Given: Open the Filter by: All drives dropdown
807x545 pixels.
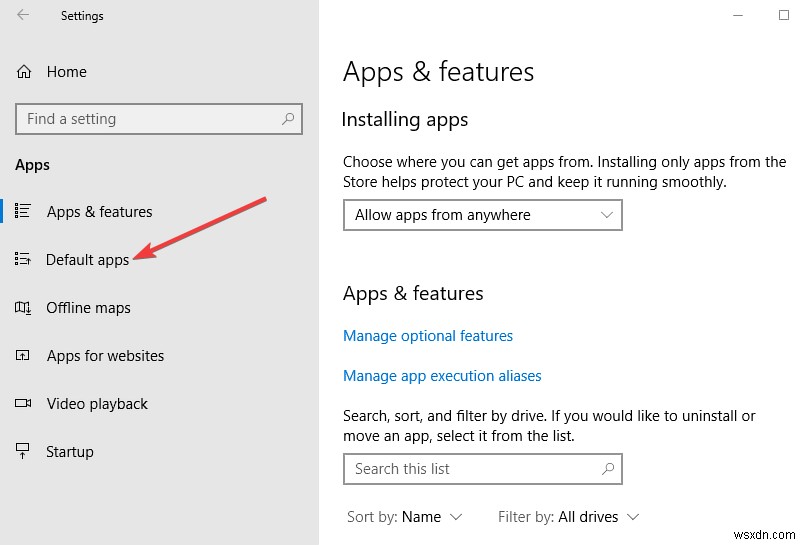Looking at the screenshot, I should click(568, 517).
